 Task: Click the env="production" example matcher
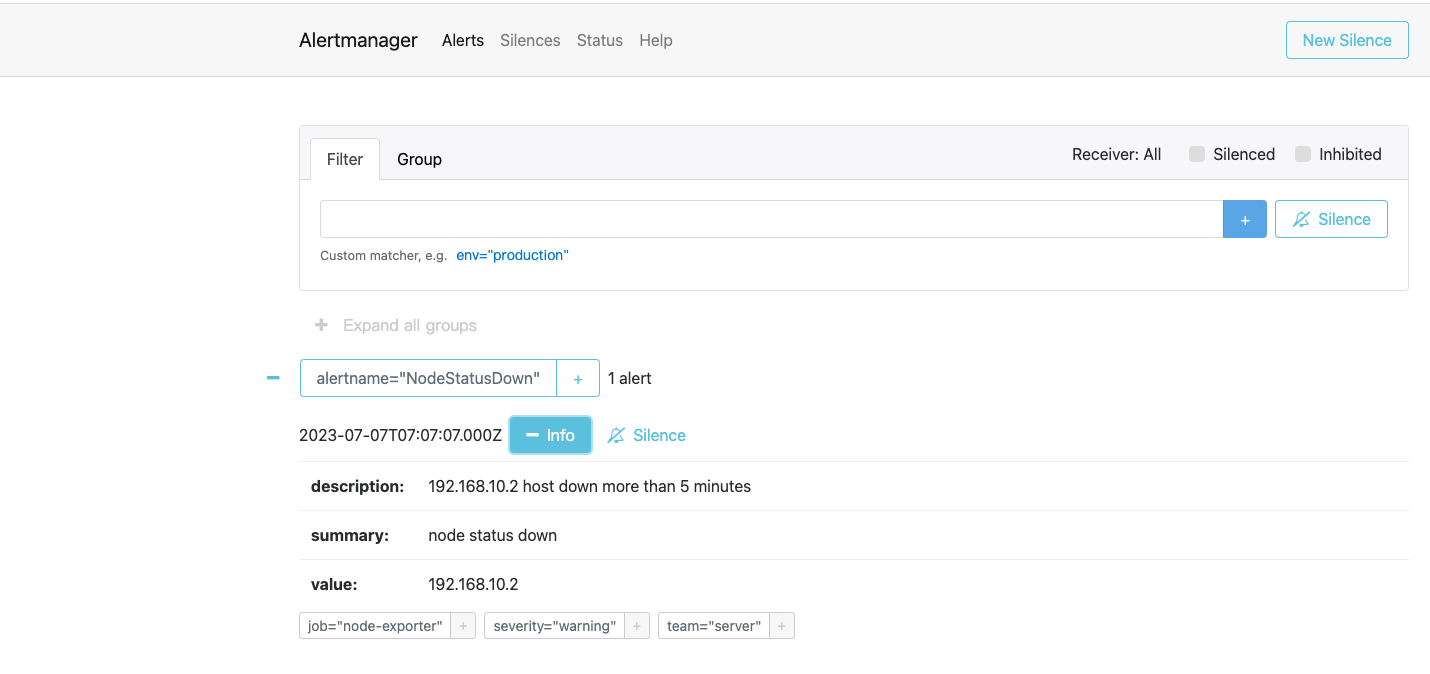tap(512, 255)
